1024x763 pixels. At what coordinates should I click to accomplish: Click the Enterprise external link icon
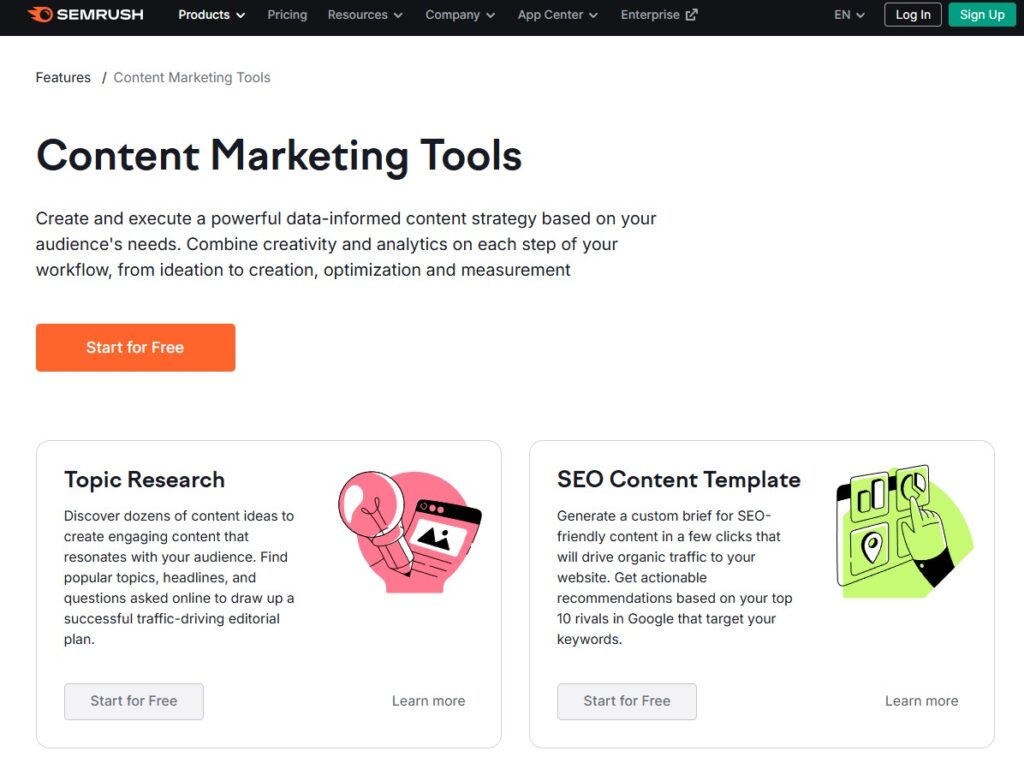pyautogui.click(x=690, y=15)
